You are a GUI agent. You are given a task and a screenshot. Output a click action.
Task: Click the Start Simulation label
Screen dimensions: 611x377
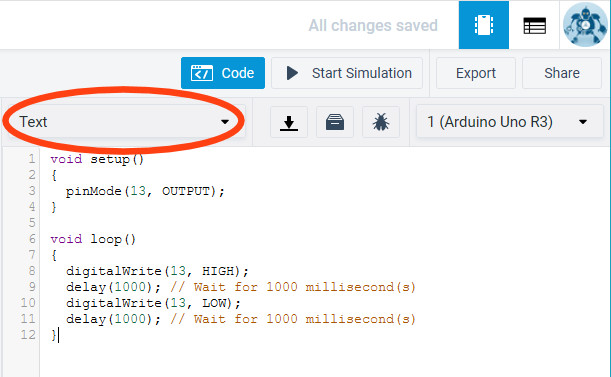362,73
